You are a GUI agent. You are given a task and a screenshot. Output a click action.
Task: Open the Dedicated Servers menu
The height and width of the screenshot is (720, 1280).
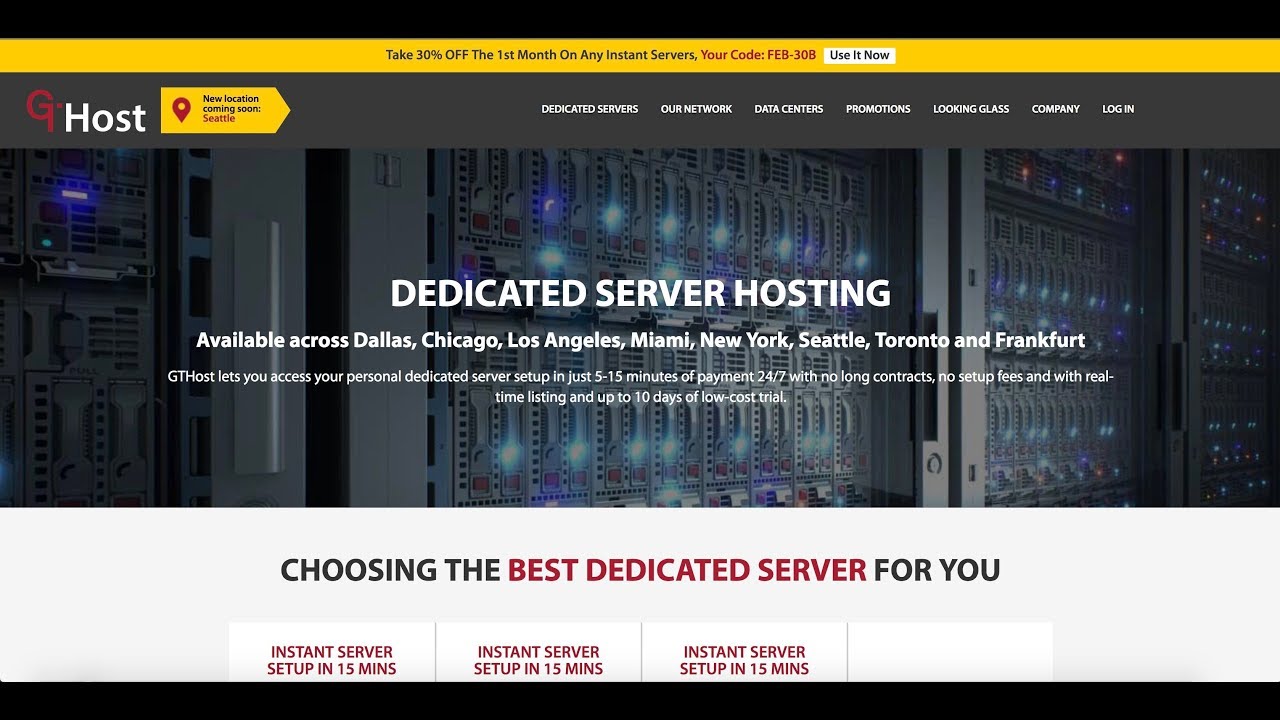[589, 109]
